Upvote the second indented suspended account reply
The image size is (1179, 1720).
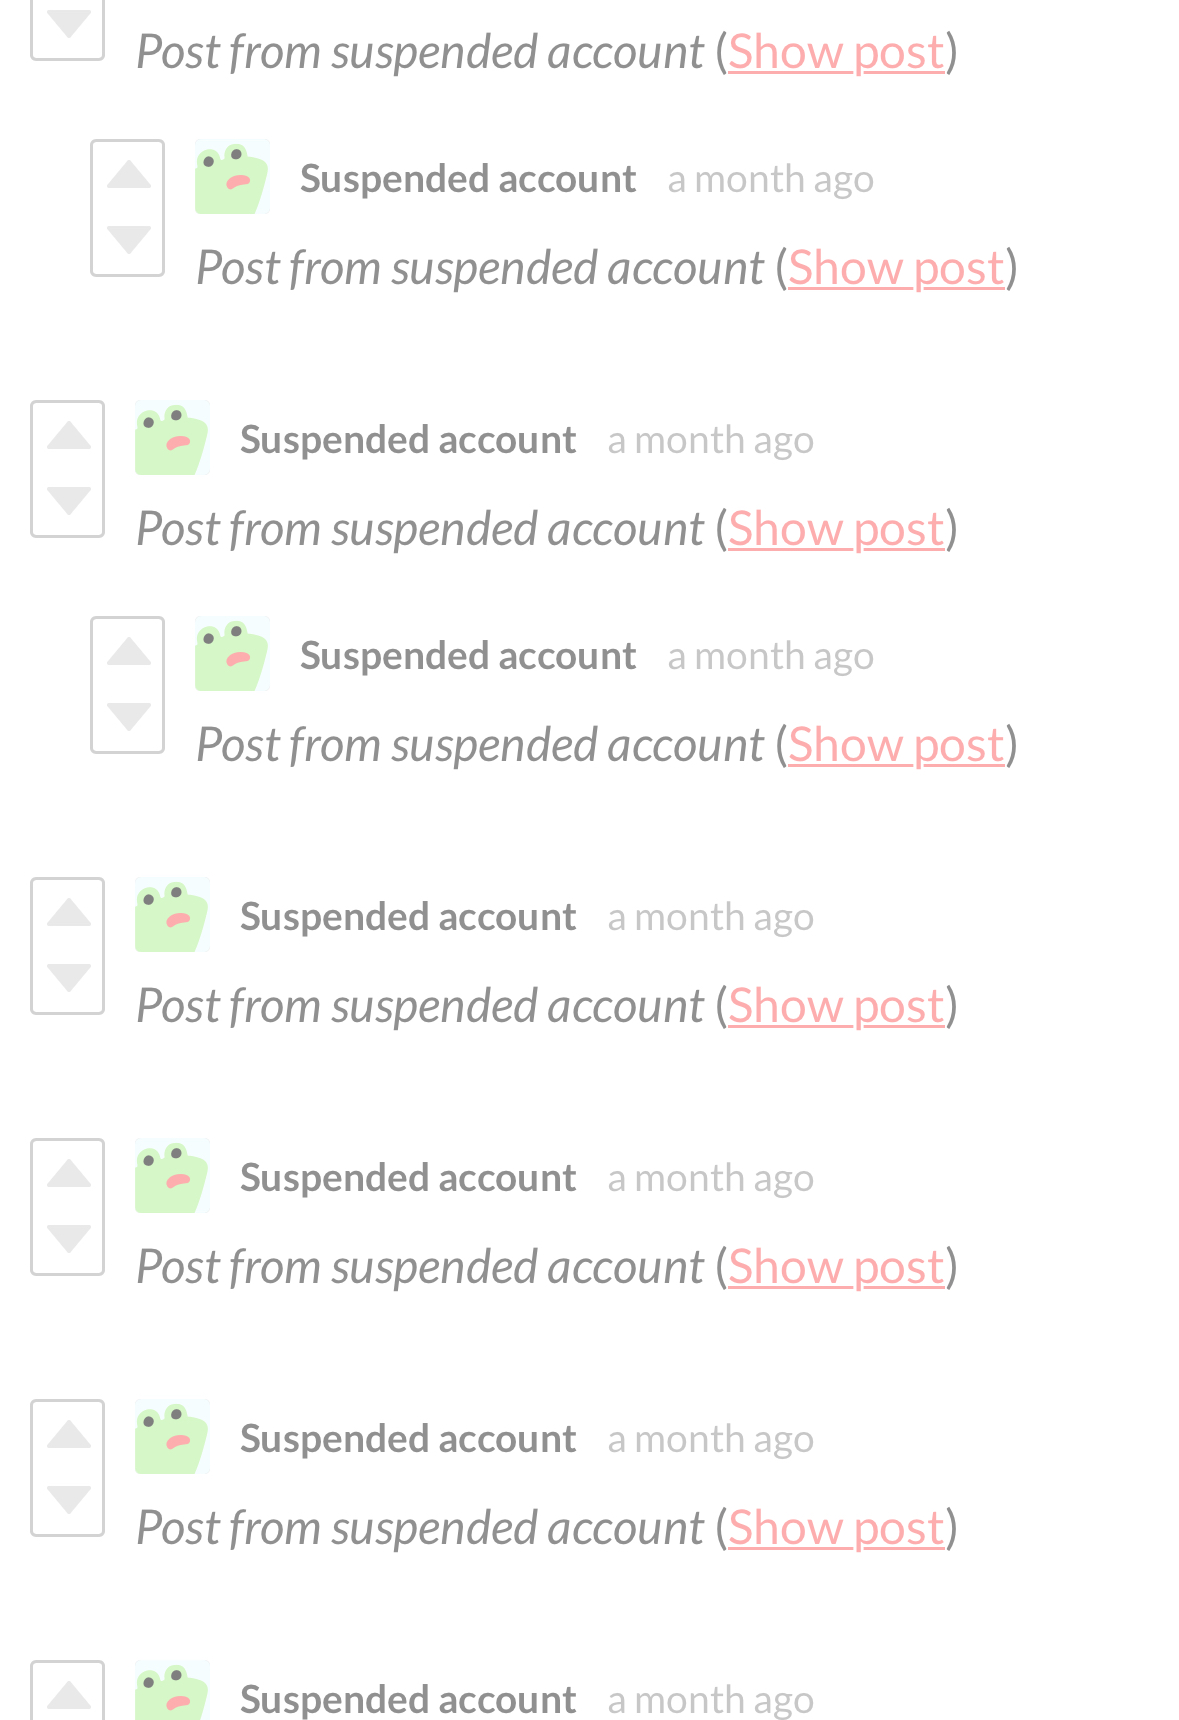point(128,652)
